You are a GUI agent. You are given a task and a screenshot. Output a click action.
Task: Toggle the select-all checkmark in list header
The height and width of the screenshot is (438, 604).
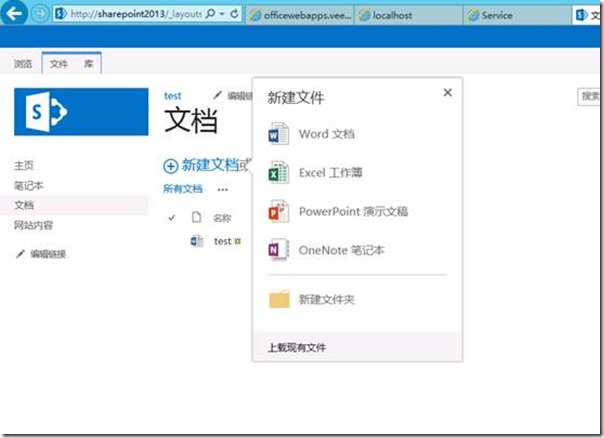coord(172,218)
